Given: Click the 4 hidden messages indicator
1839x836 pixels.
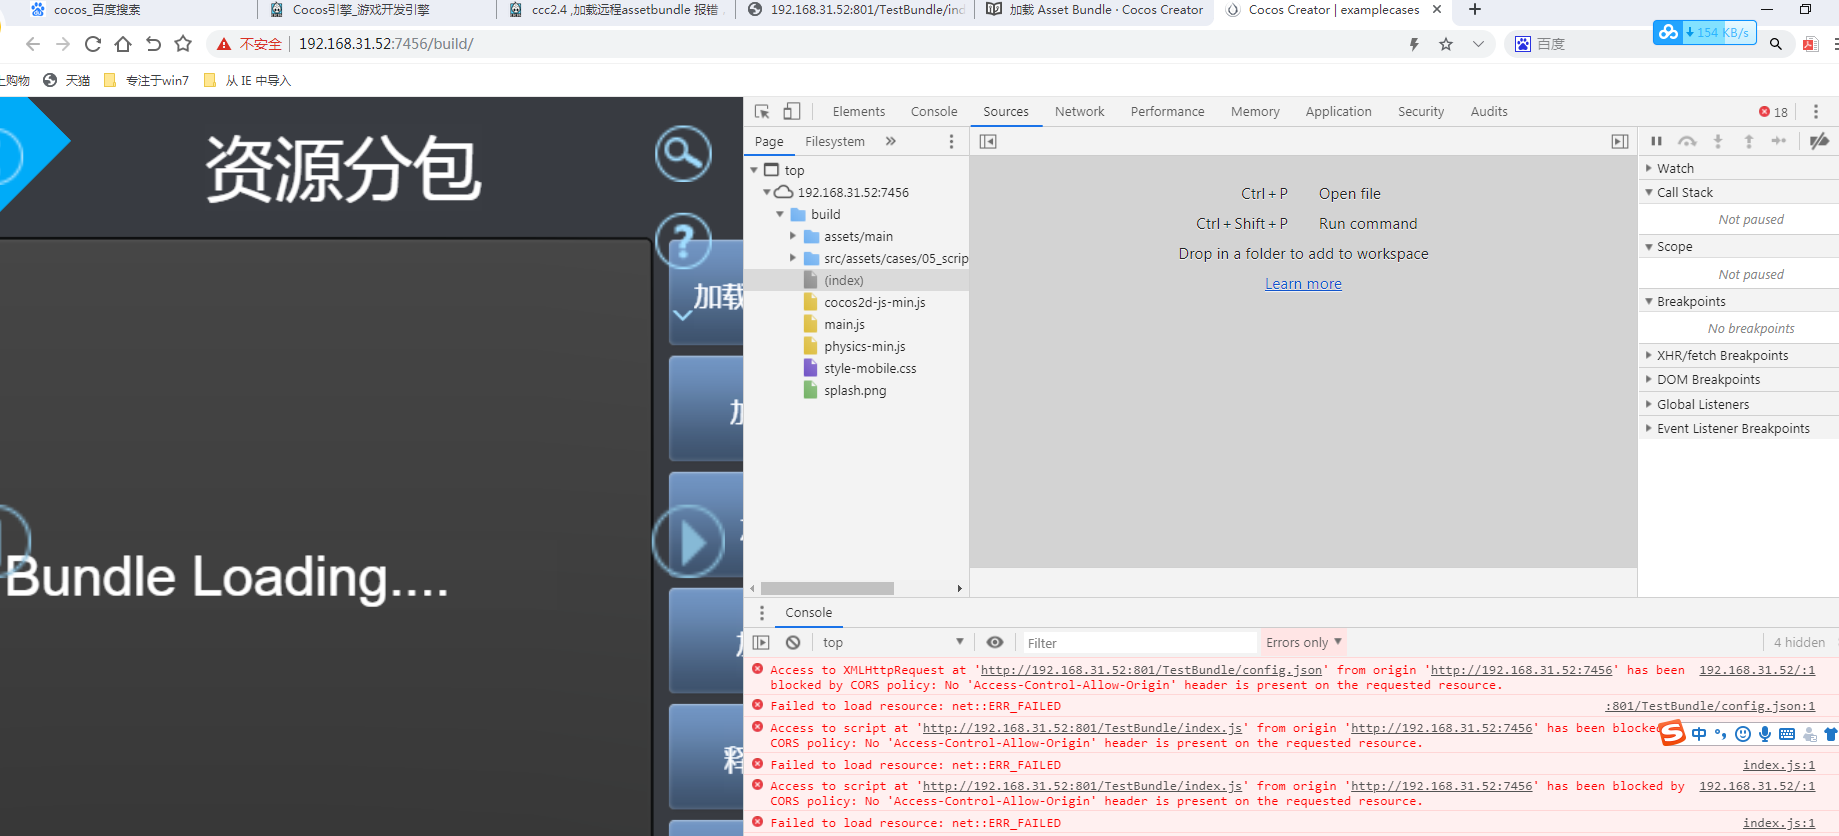Looking at the screenshot, I should [1799, 643].
